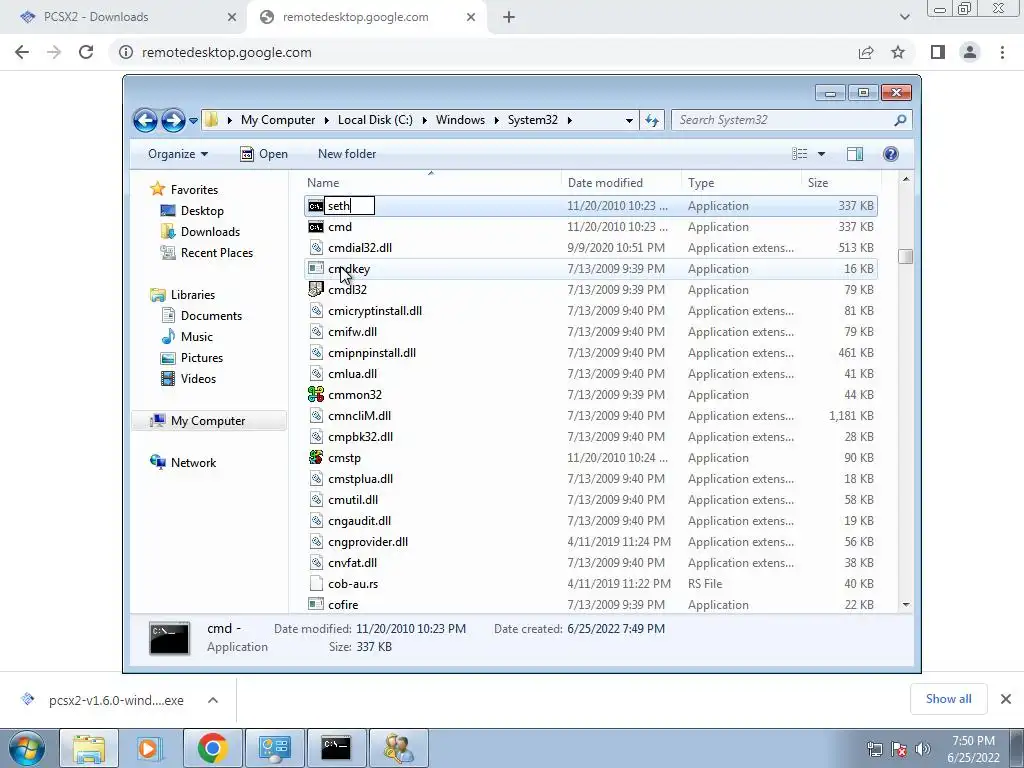Open the Windows Start button
The width and height of the screenshot is (1024, 768).
pyautogui.click(x=27, y=748)
